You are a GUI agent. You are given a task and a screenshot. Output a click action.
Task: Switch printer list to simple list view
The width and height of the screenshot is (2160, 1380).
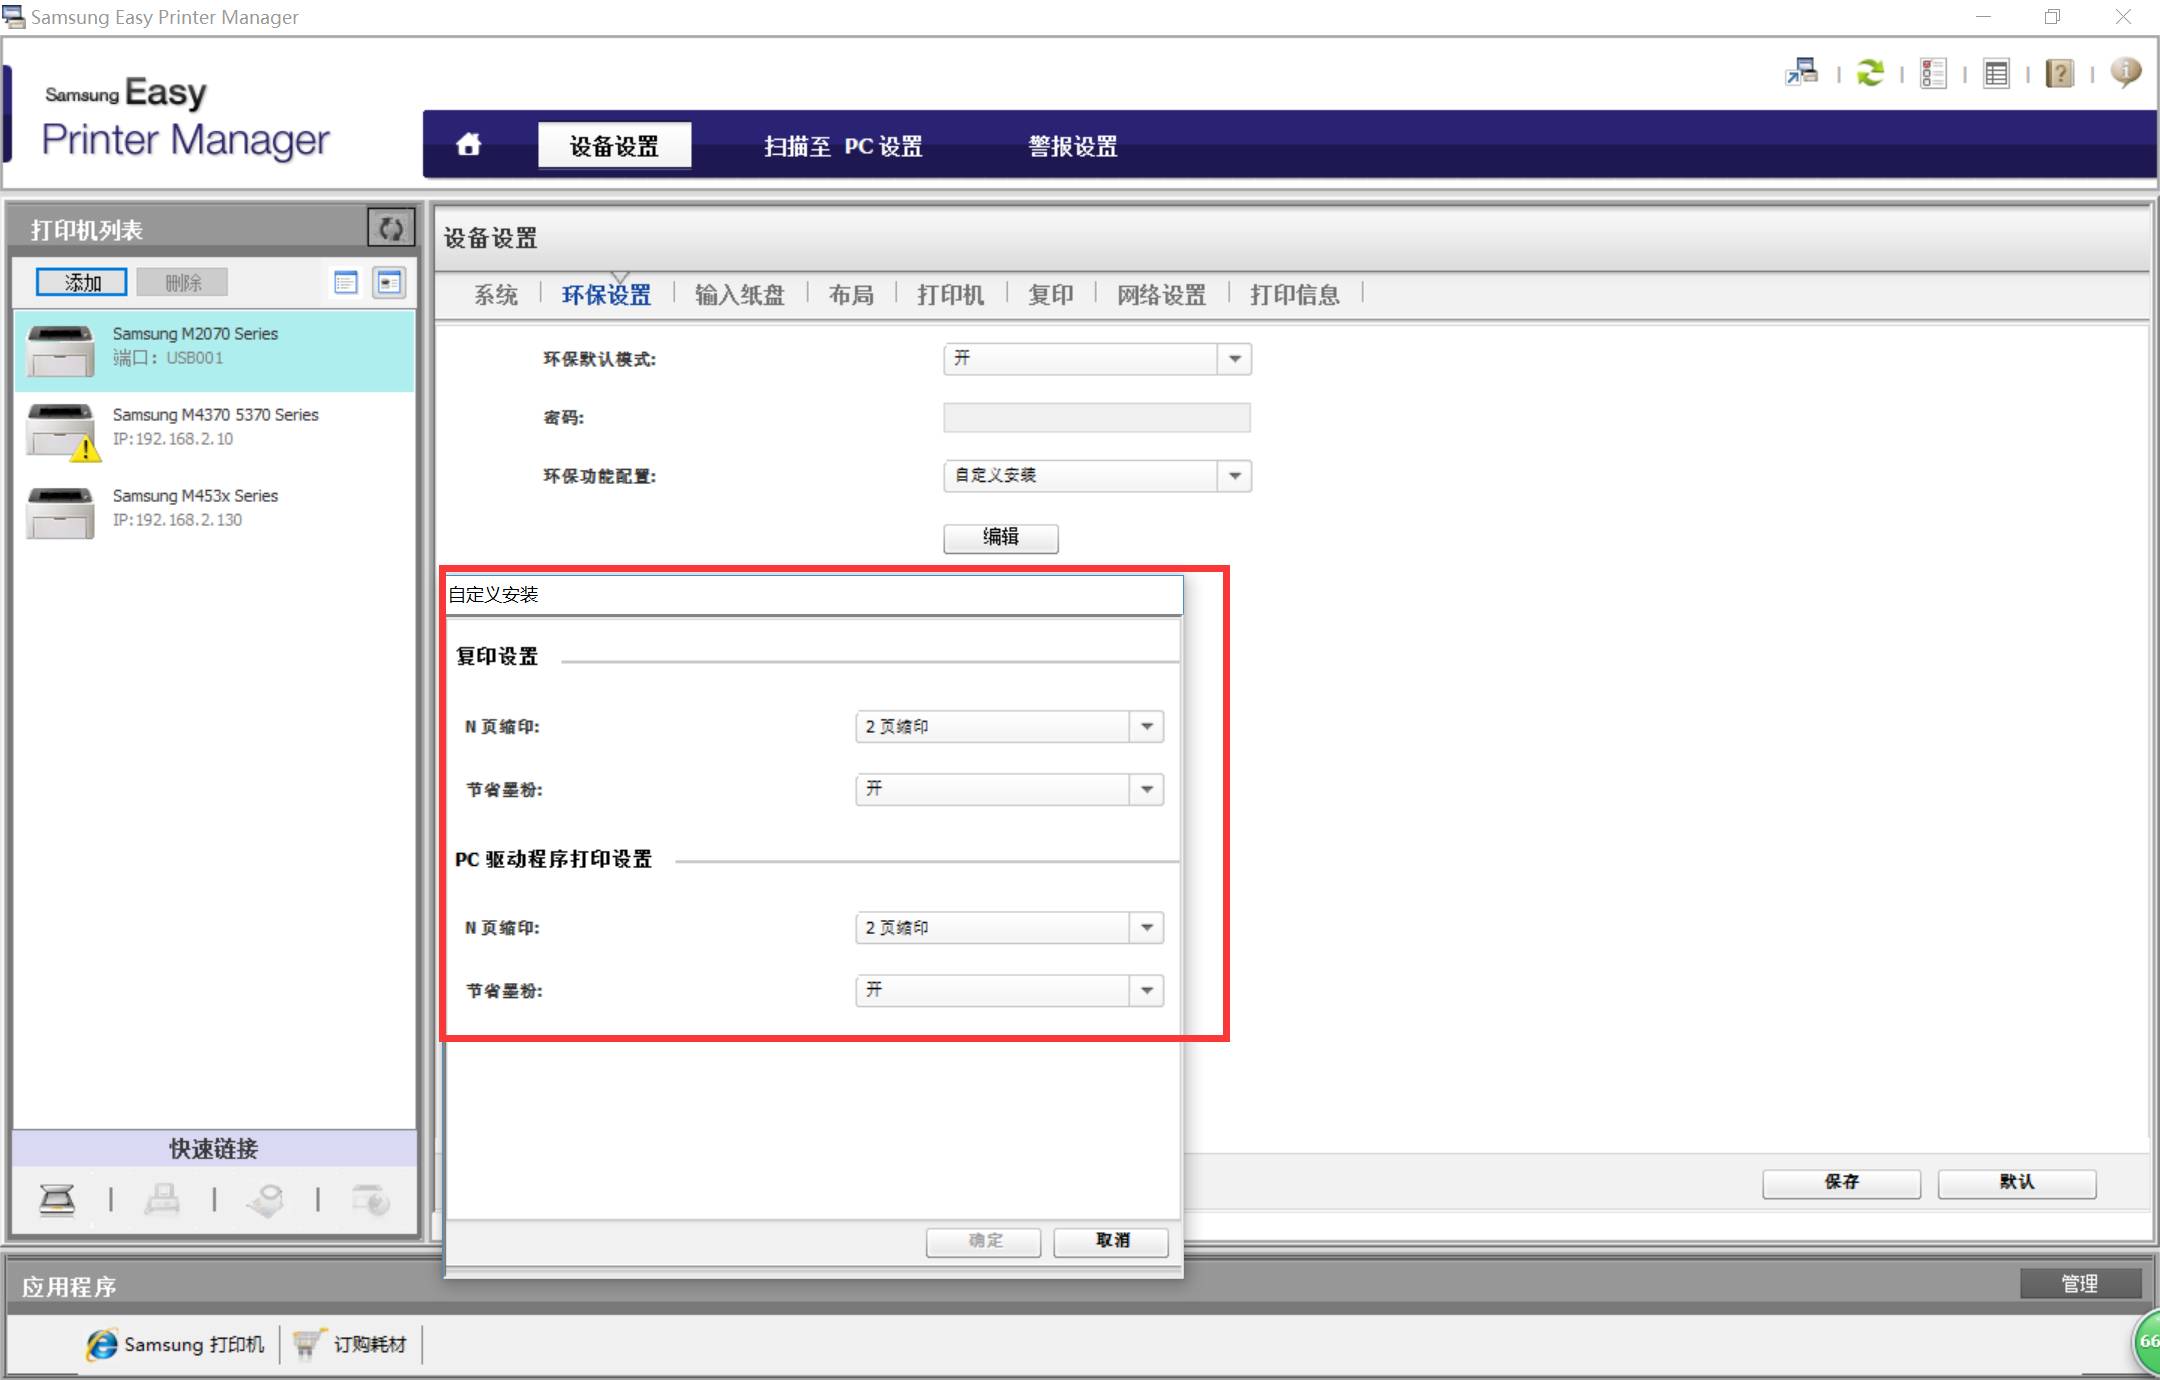(x=346, y=283)
